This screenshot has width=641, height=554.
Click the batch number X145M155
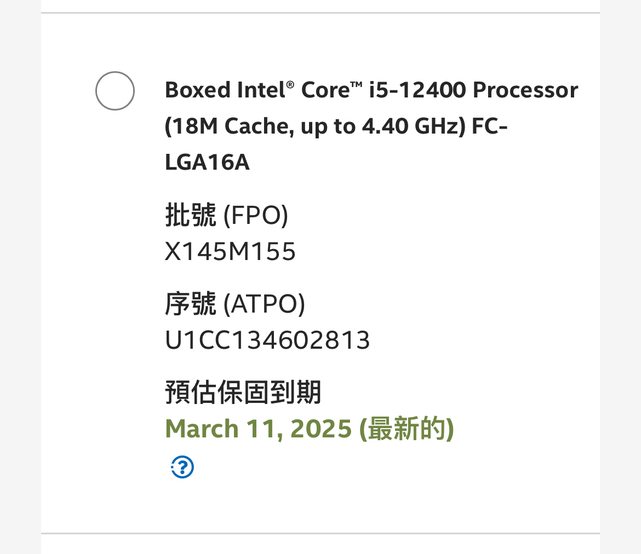[230, 251]
